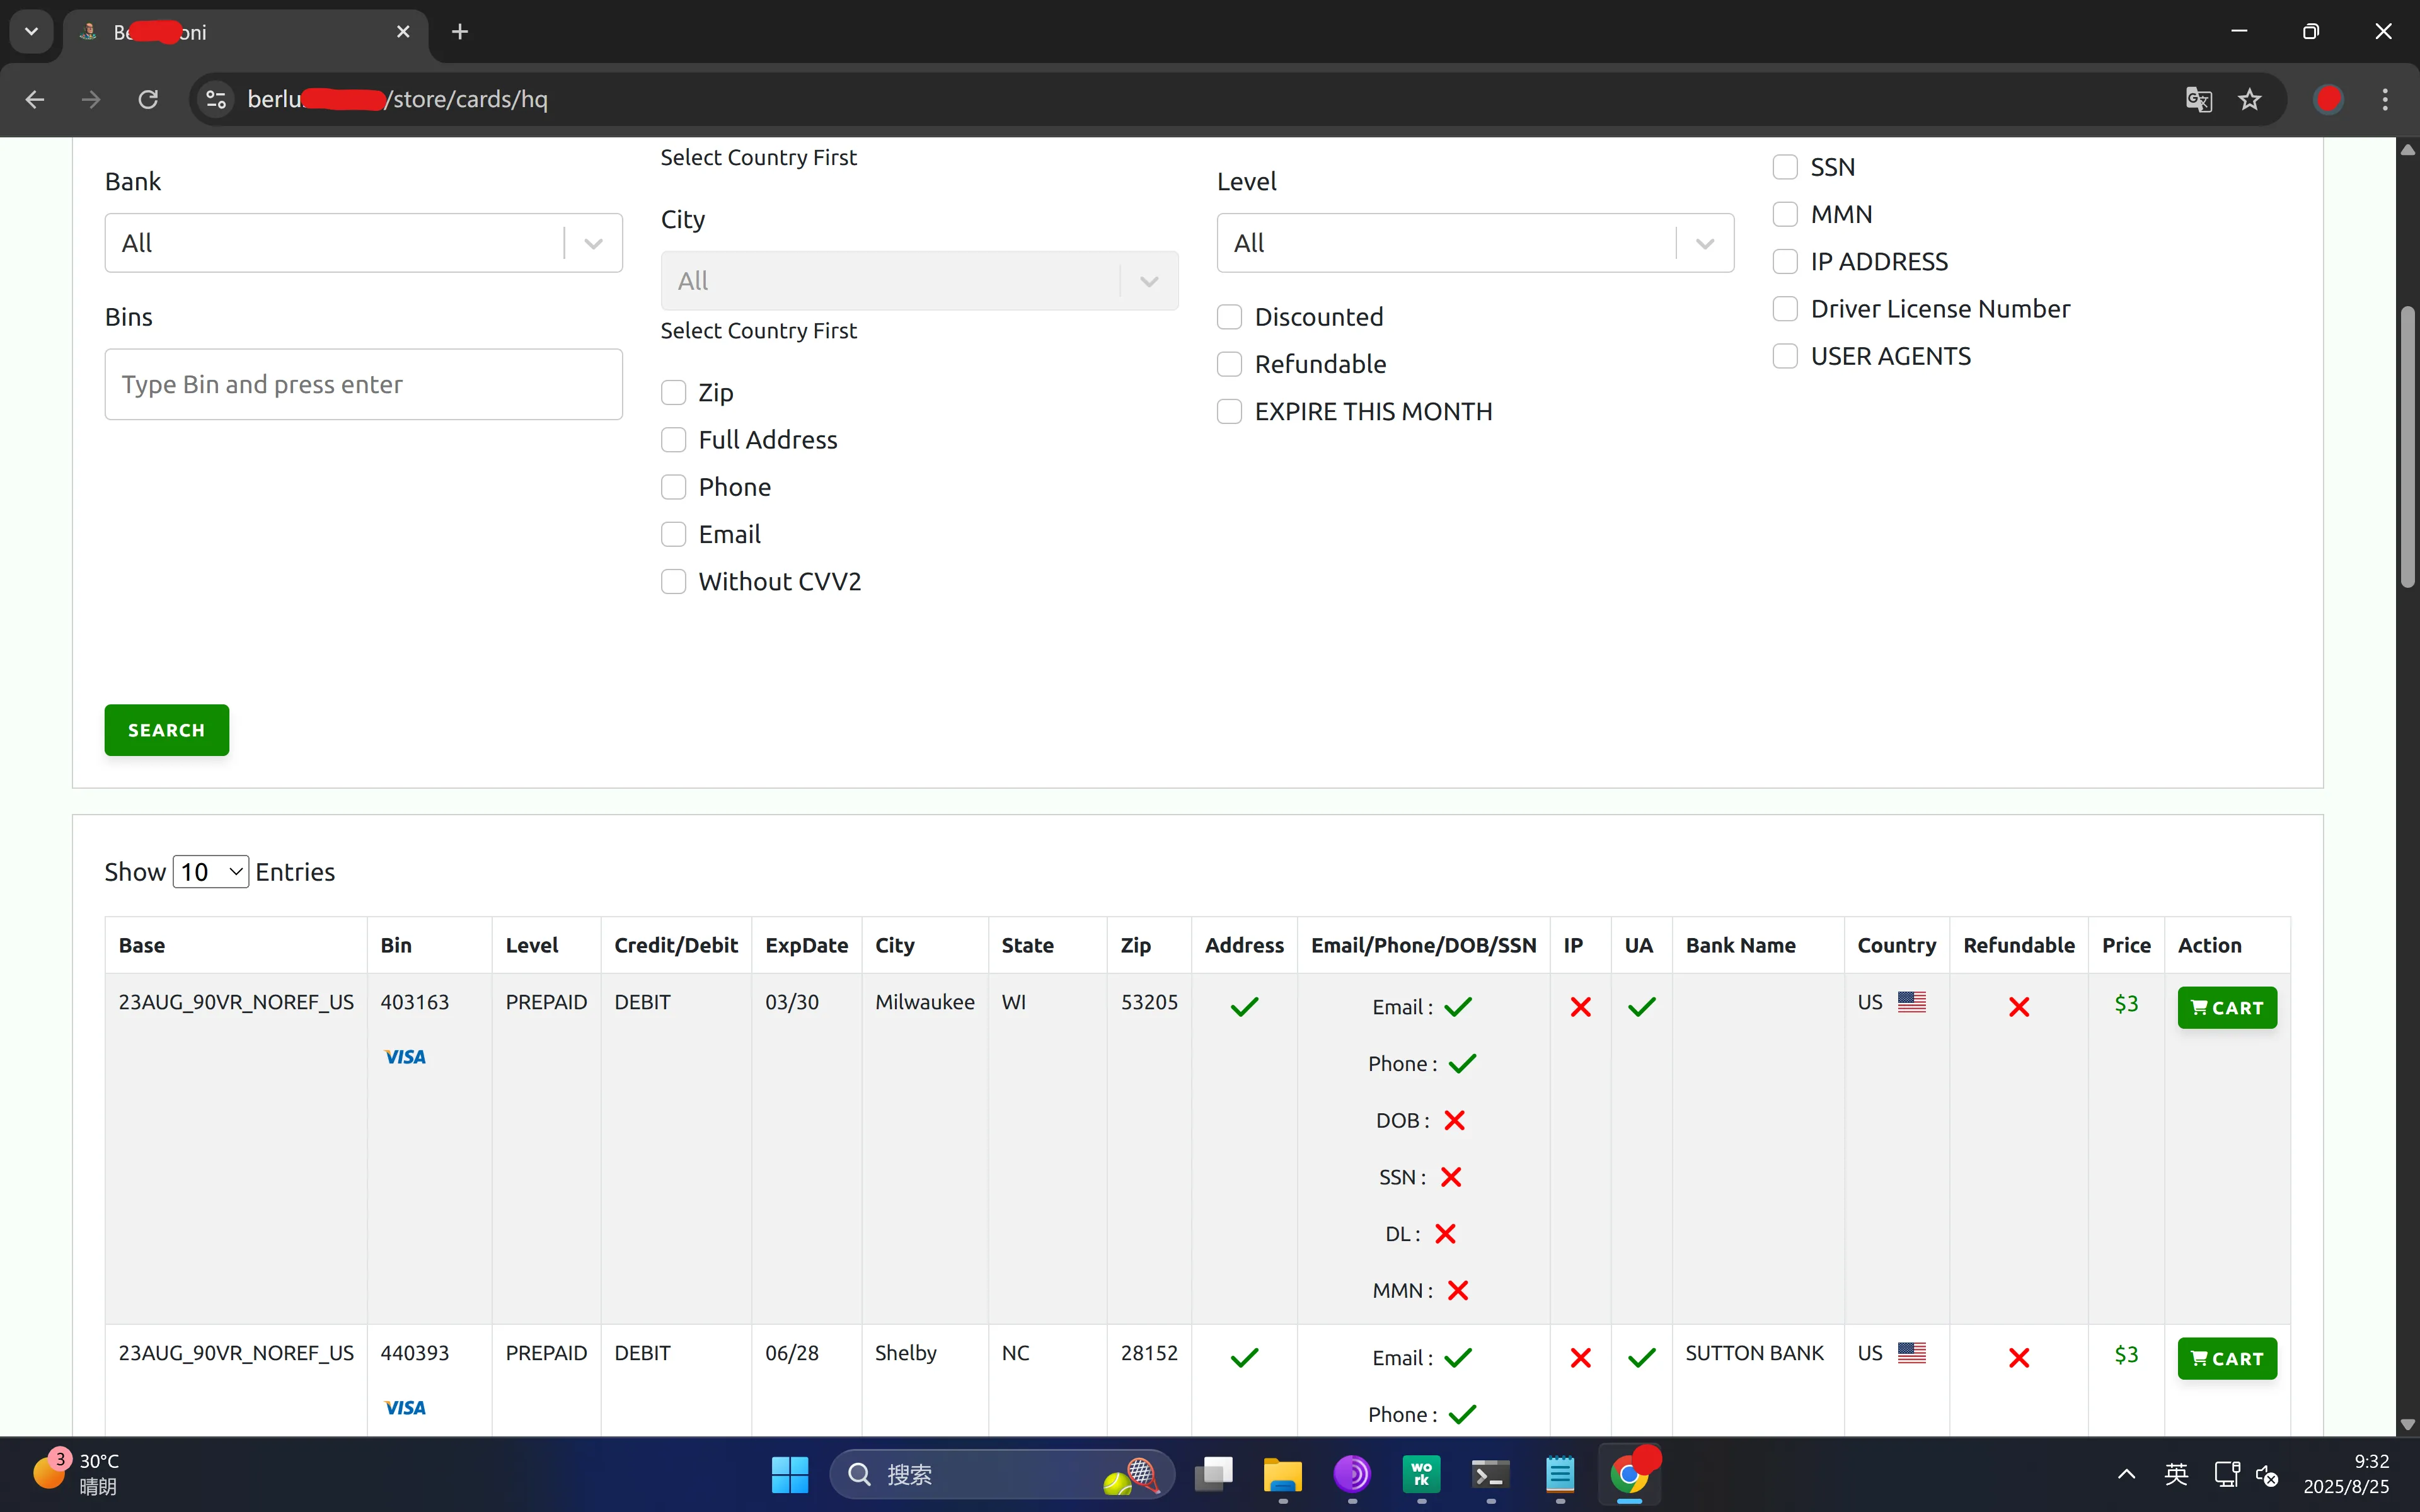View site information next to the URL
Screen dimensions: 2420x1512
point(216,99)
